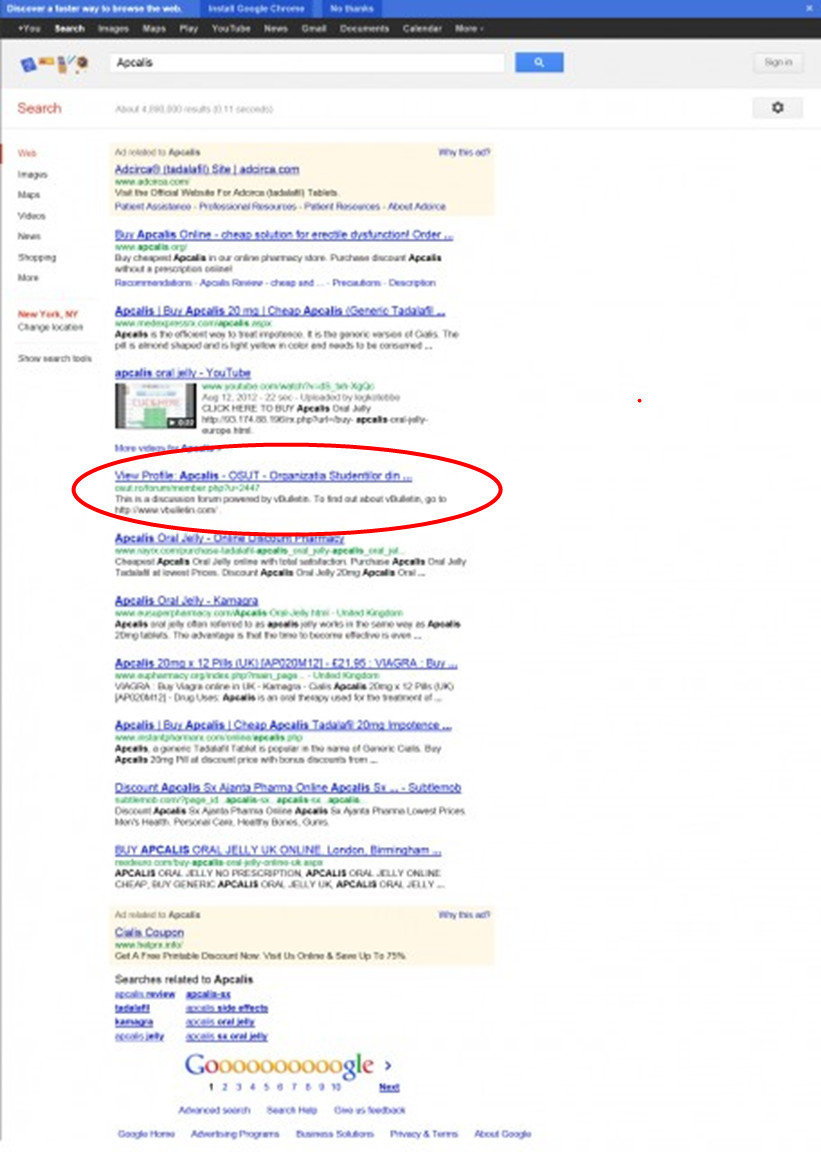
Task: Open Discount Apcalis Sx Ajanta Pharma result
Action: [287, 788]
